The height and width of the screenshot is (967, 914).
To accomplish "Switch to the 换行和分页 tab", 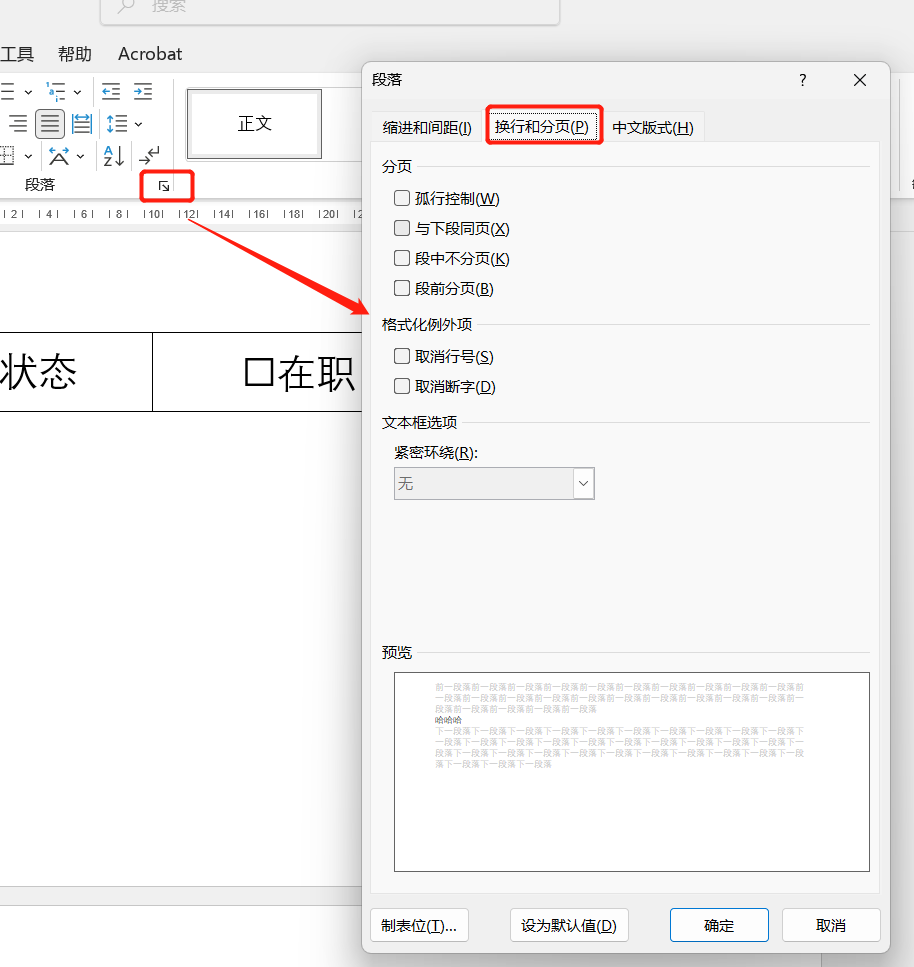I will click(542, 126).
